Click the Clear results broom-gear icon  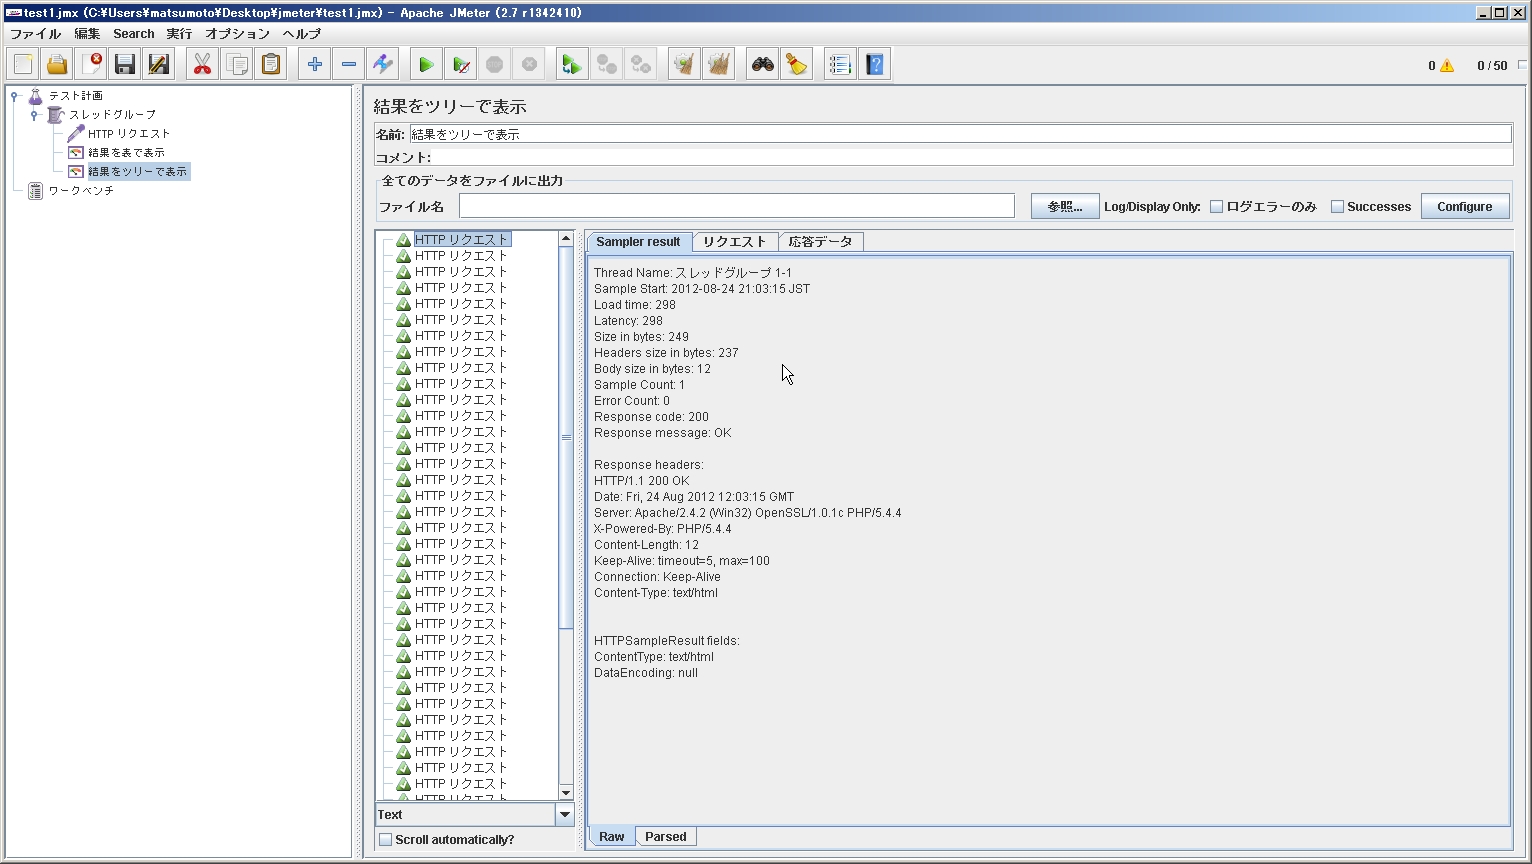[684, 65]
